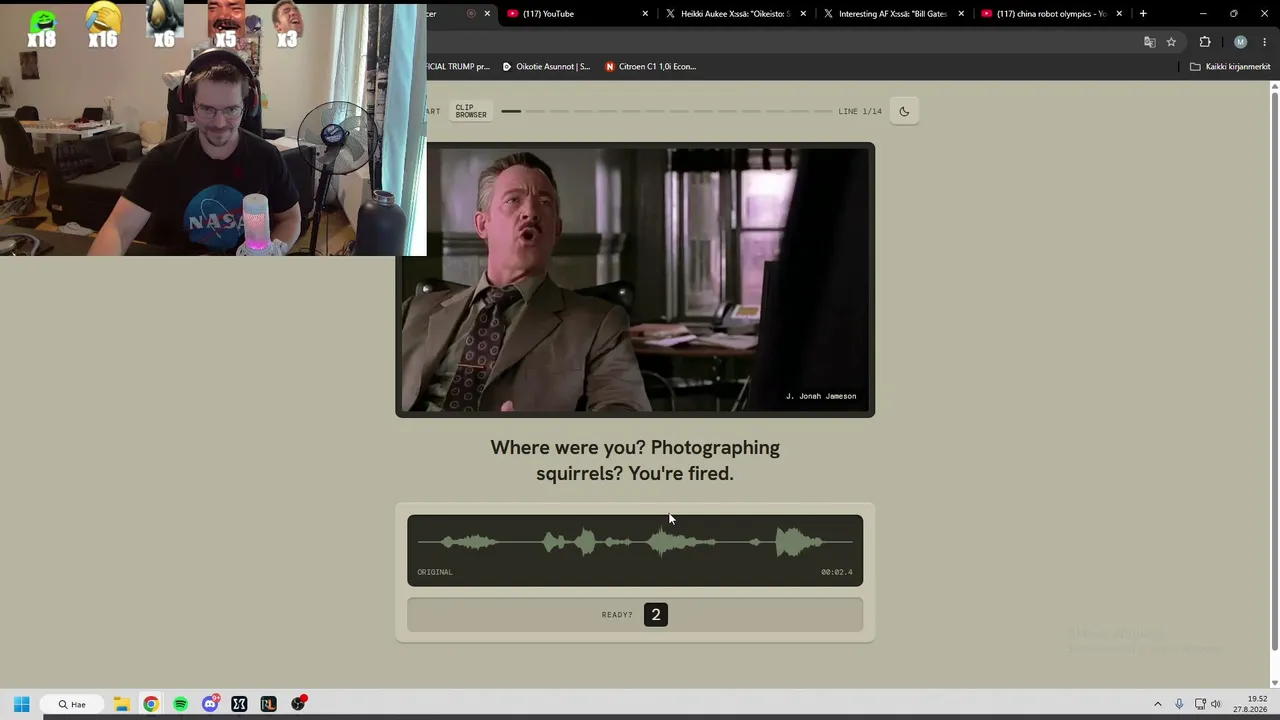
Task: Open the Kaikki kirjanmerkit bookmarks folder
Action: tap(1230, 67)
